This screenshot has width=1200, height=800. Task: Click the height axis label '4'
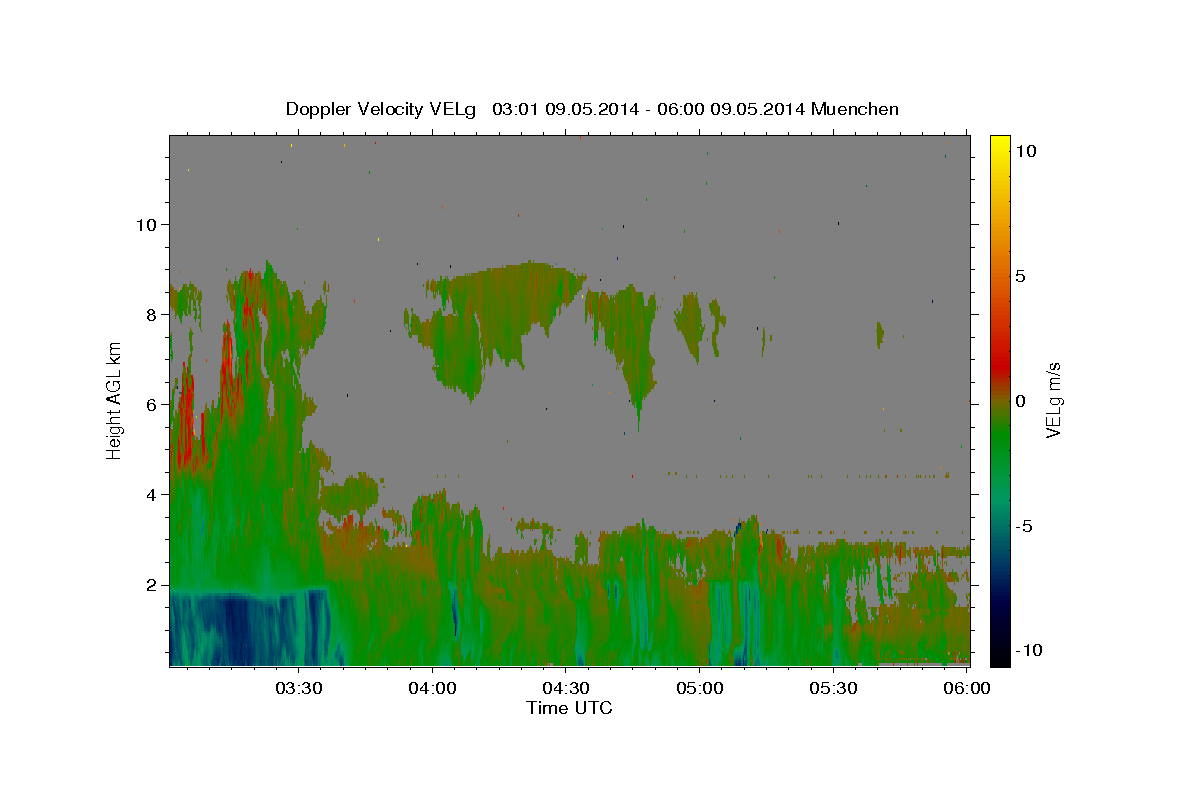152,494
